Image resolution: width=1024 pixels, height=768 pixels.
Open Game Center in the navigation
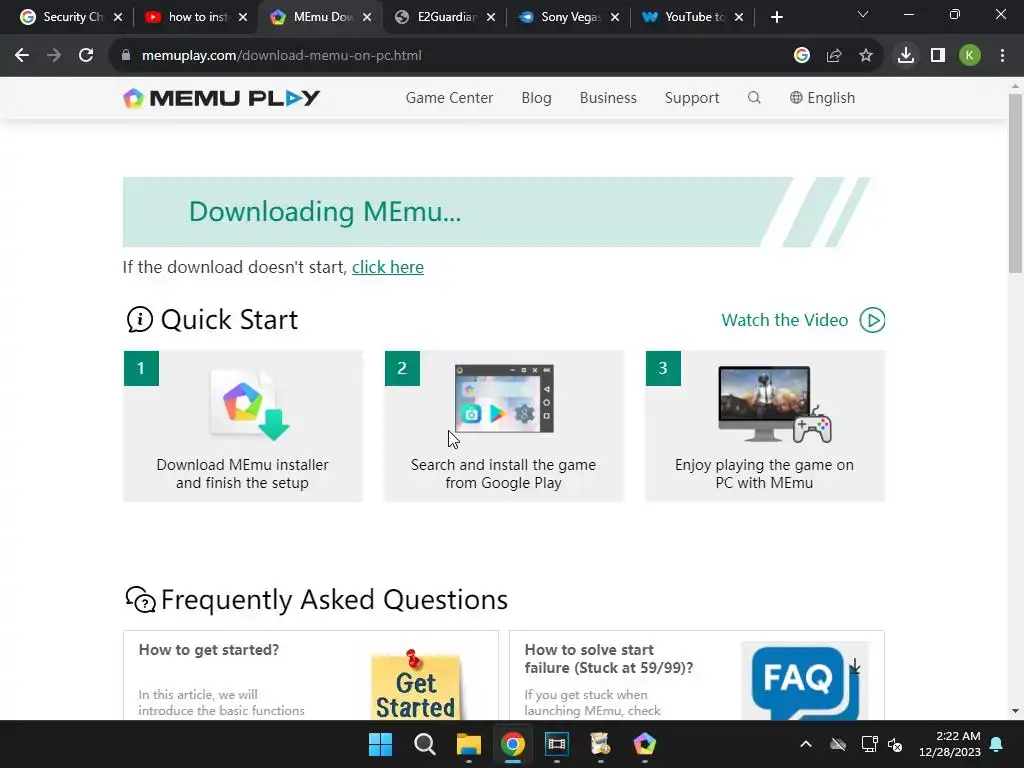click(449, 98)
